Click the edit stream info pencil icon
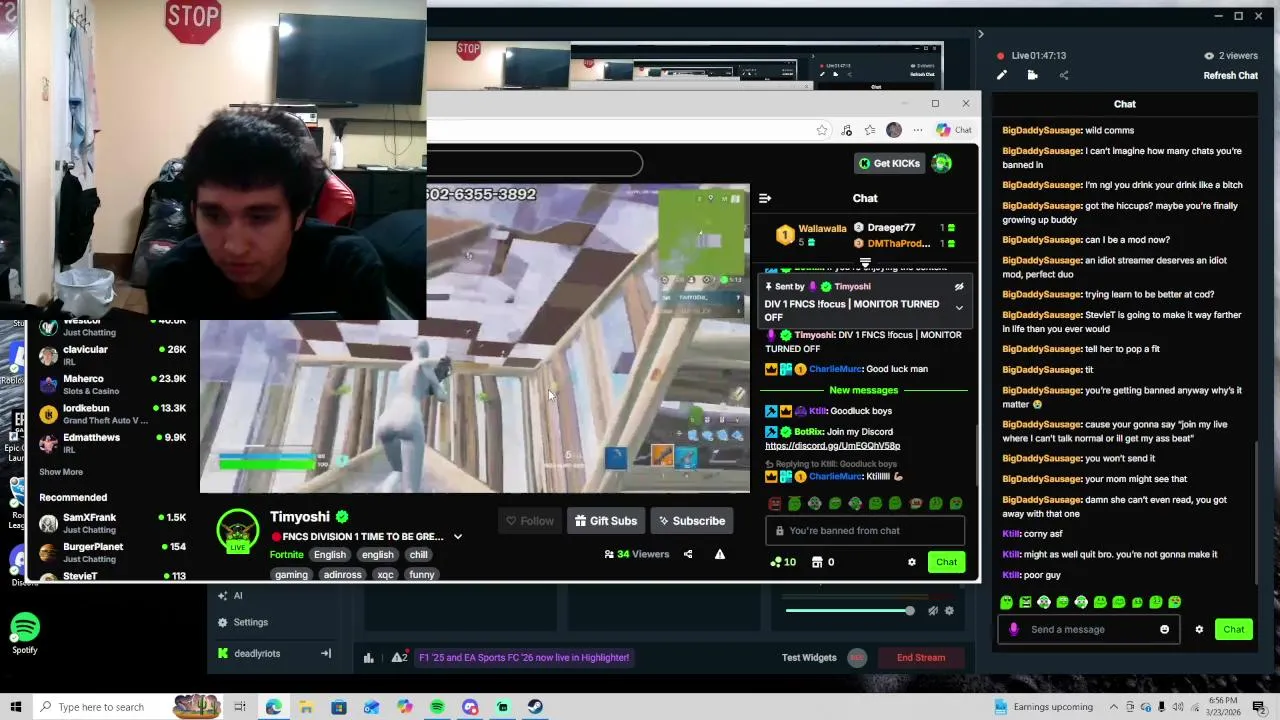 pos(1002,75)
